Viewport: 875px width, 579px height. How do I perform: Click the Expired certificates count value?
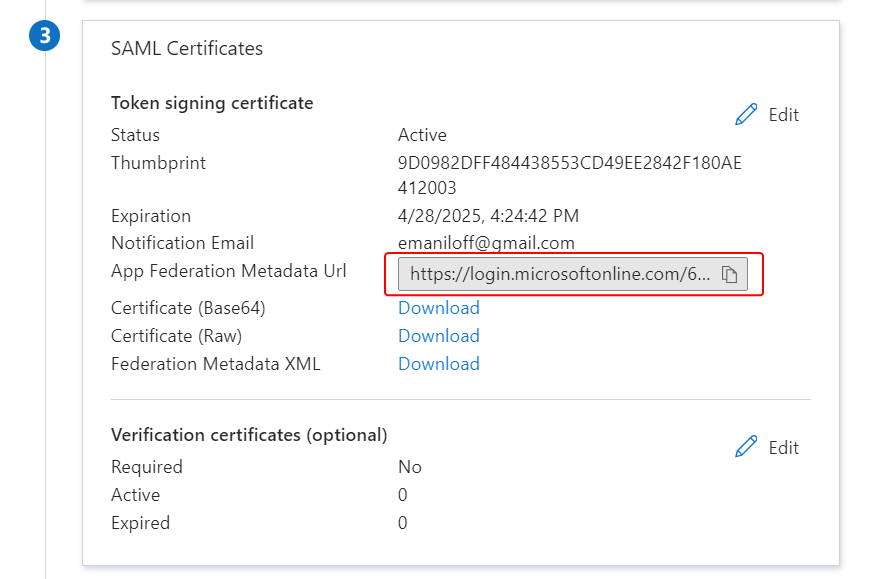pyautogui.click(x=403, y=523)
